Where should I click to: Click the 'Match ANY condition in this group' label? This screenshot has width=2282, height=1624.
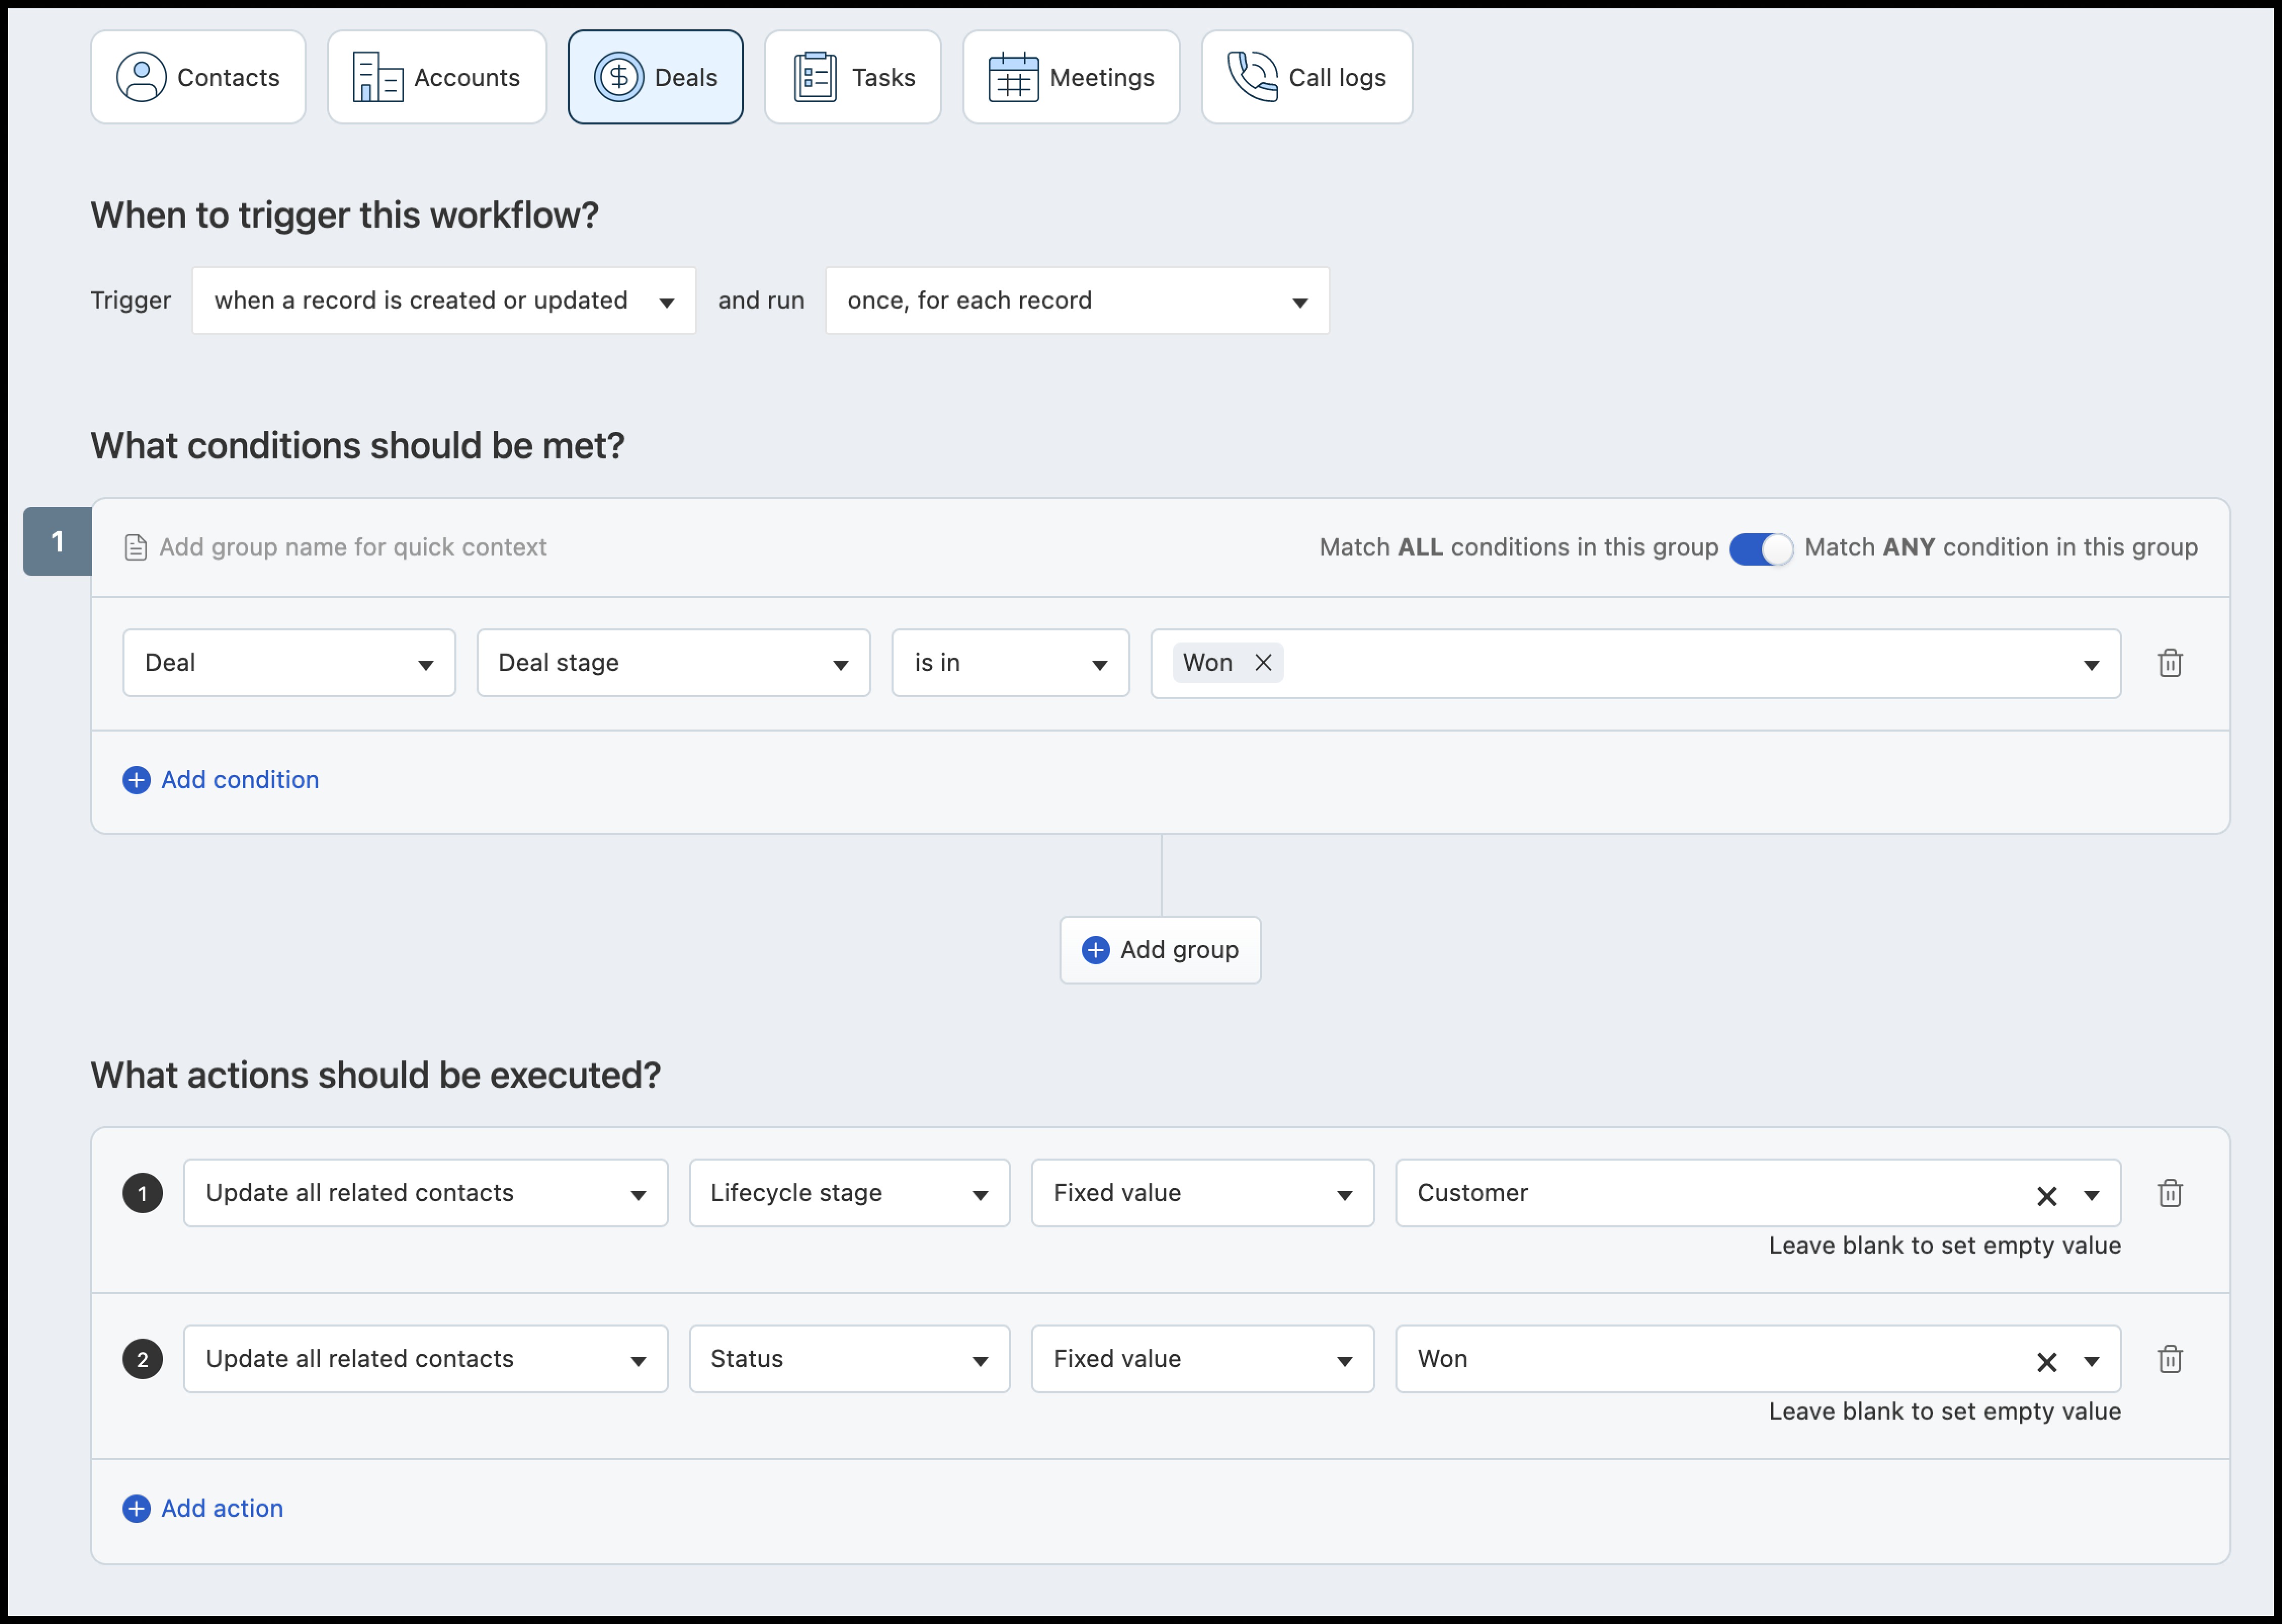[2001, 547]
